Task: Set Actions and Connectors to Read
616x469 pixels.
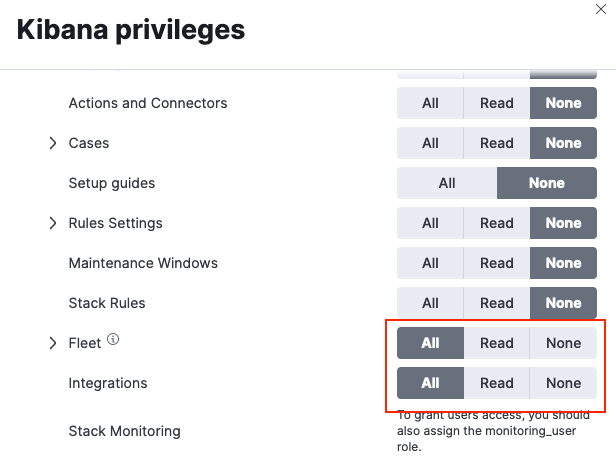Action: [496, 103]
